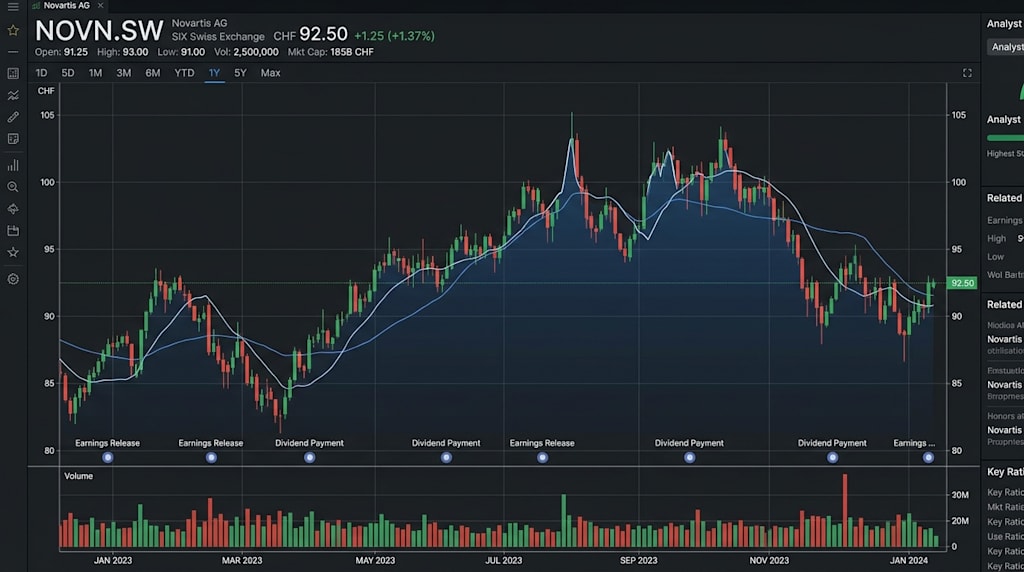Switch to the Novartis AG window tab
This screenshot has width=1024, height=572.
(66, 5)
